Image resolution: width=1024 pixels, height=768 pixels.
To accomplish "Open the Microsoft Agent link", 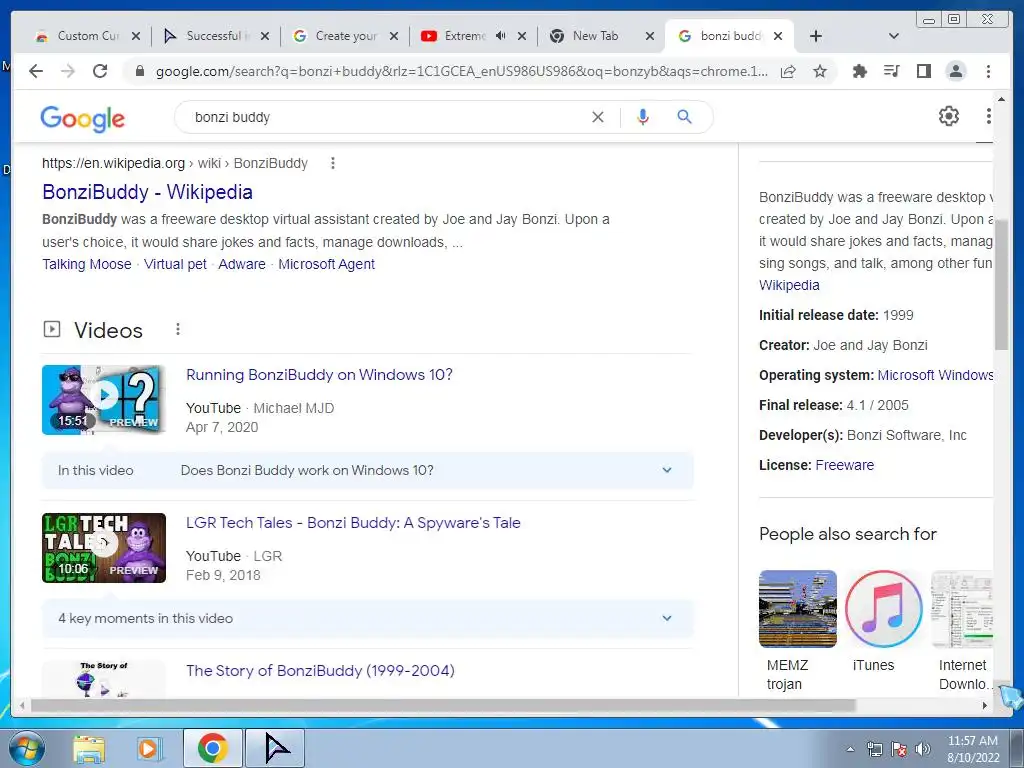I will click(327, 264).
